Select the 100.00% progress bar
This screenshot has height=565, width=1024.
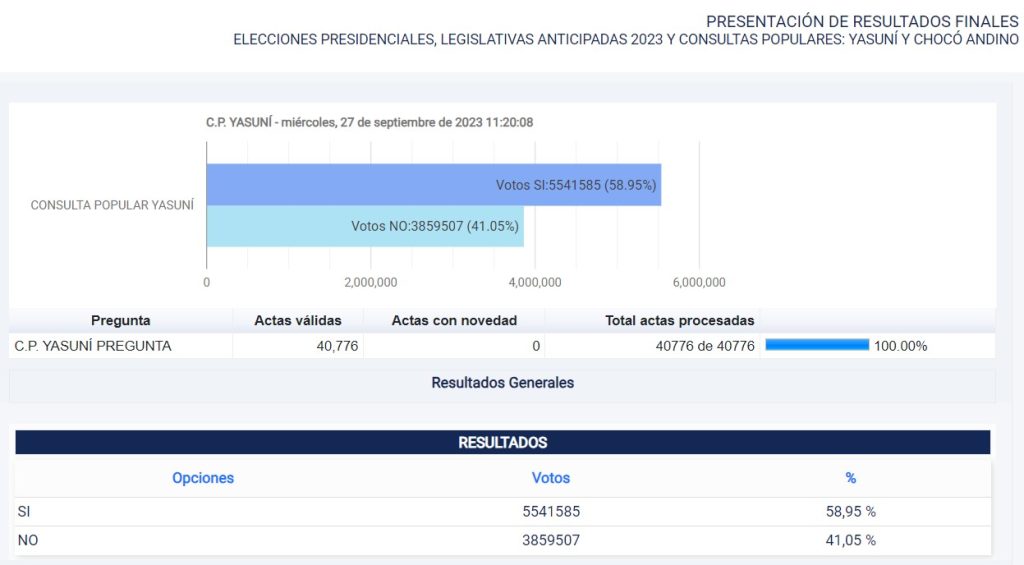pos(817,345)
